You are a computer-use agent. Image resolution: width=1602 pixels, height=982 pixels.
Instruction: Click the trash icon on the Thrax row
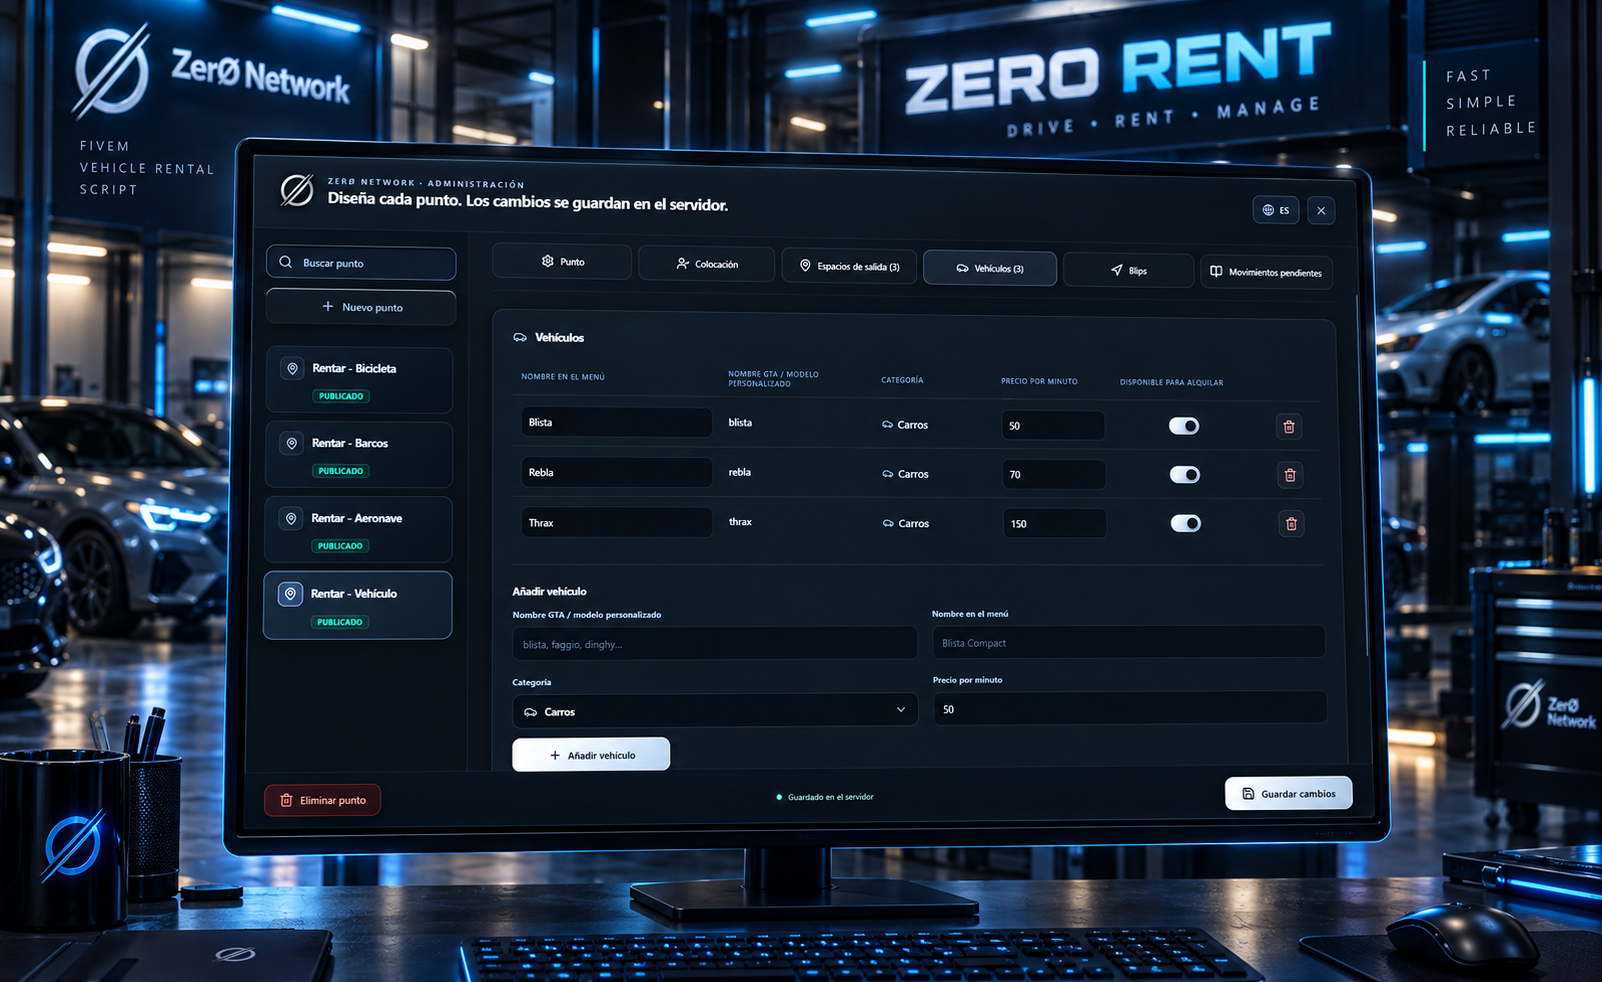[x=1291, y=524]
